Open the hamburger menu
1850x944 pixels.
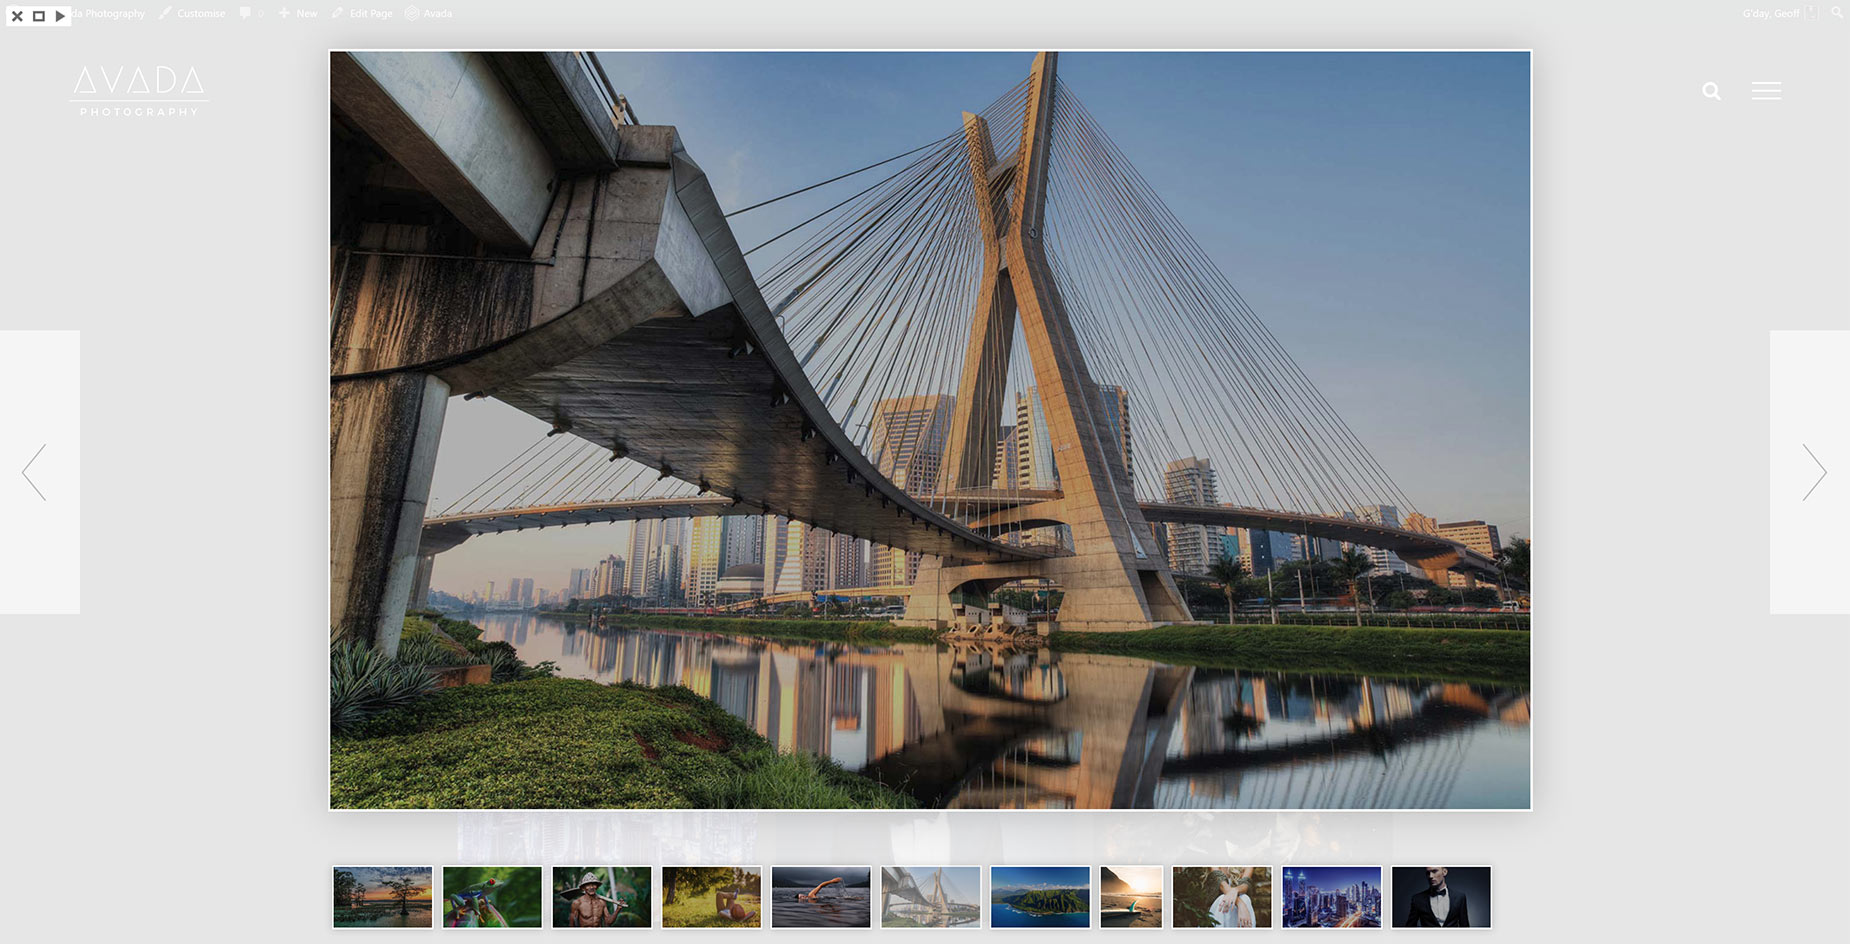pyautogui.click(x=1766, y=91)
